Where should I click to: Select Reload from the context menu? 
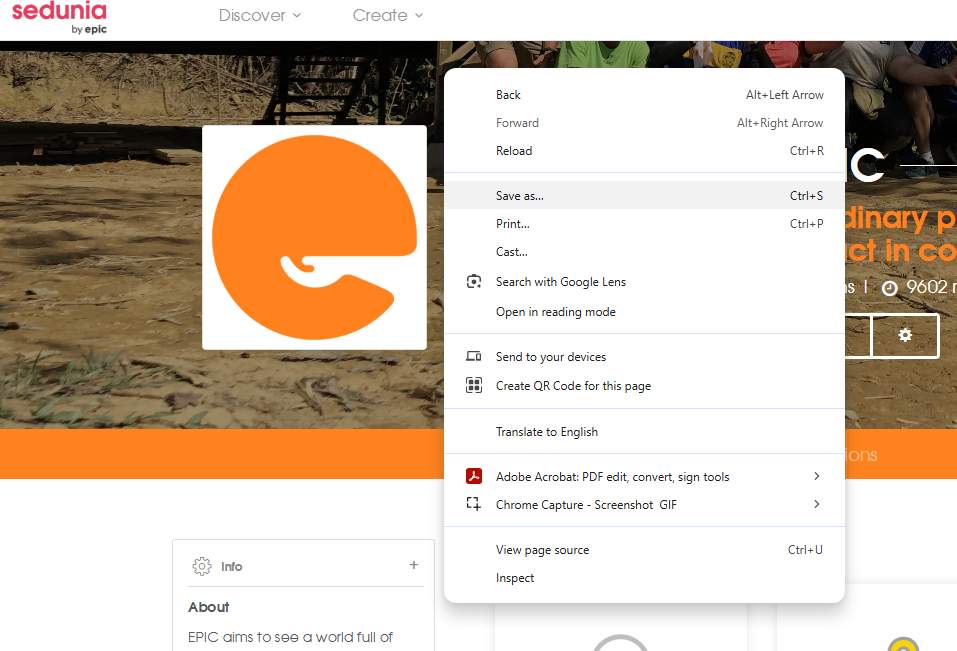[x=514, y=151]
